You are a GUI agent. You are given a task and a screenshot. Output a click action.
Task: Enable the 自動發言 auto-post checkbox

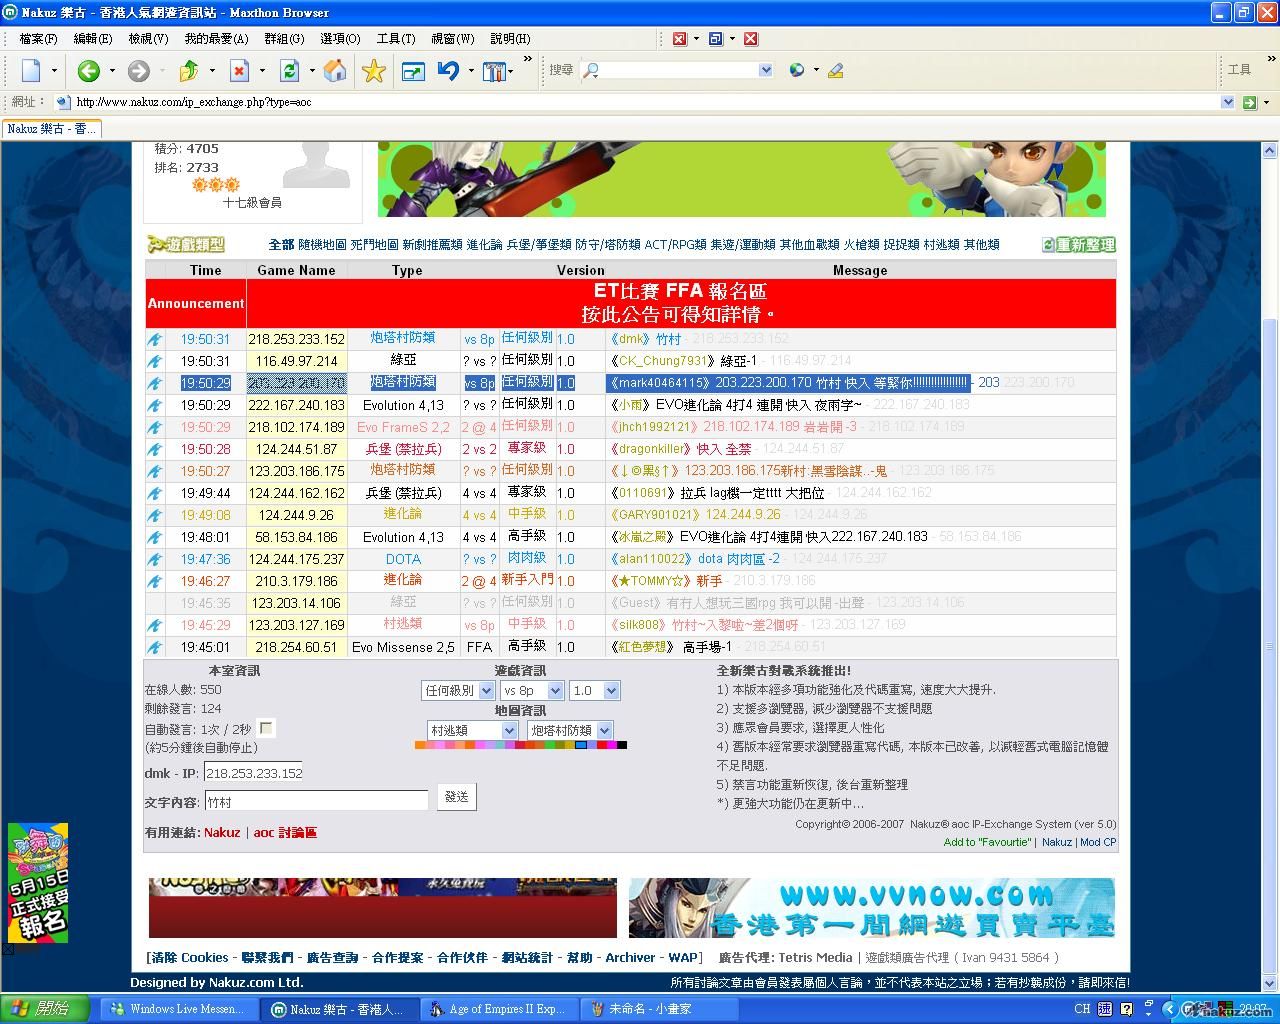pyautogui.click(x=266, y=728)
